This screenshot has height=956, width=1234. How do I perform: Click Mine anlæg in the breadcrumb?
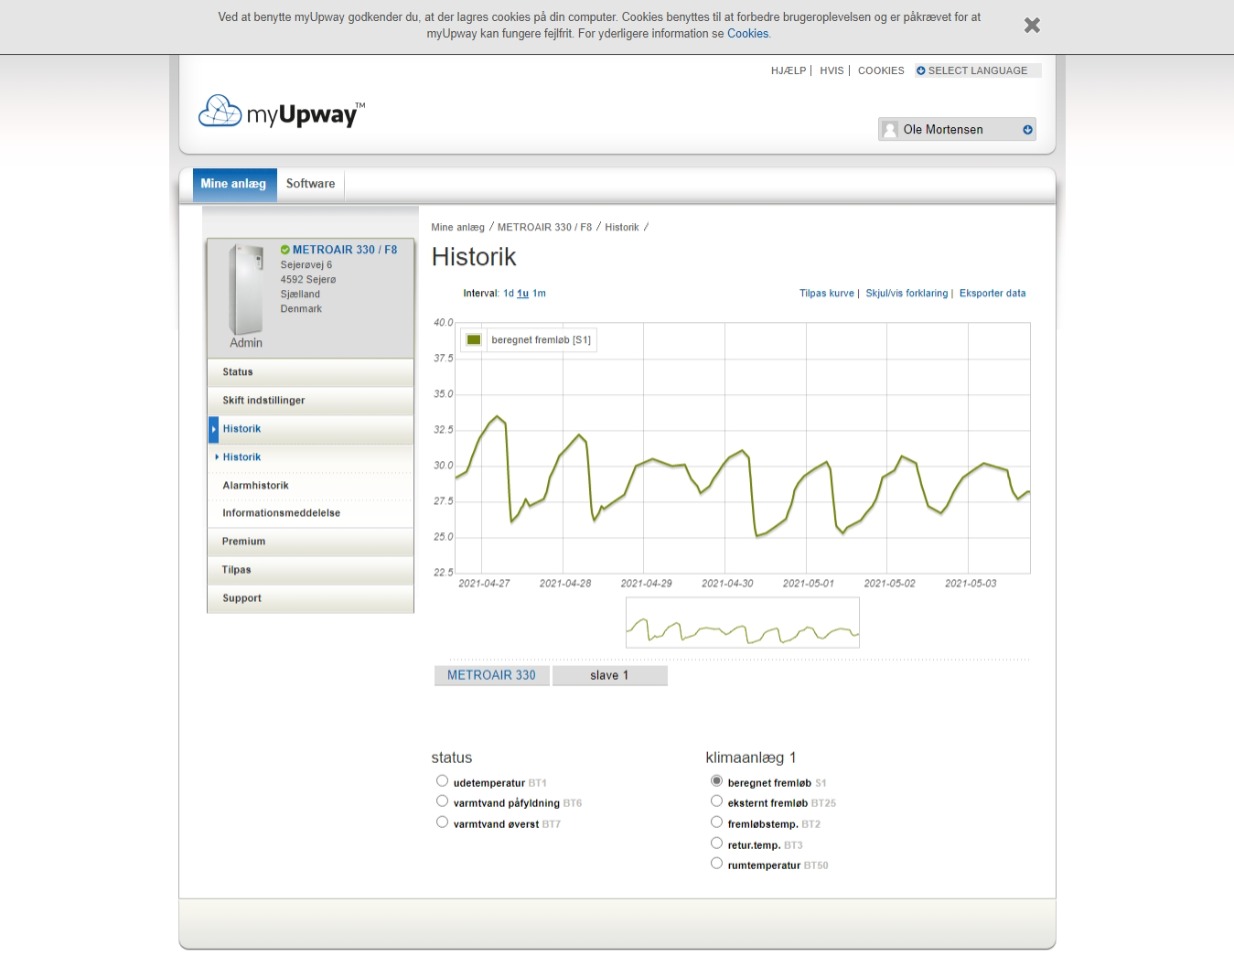tap(457, 228)
